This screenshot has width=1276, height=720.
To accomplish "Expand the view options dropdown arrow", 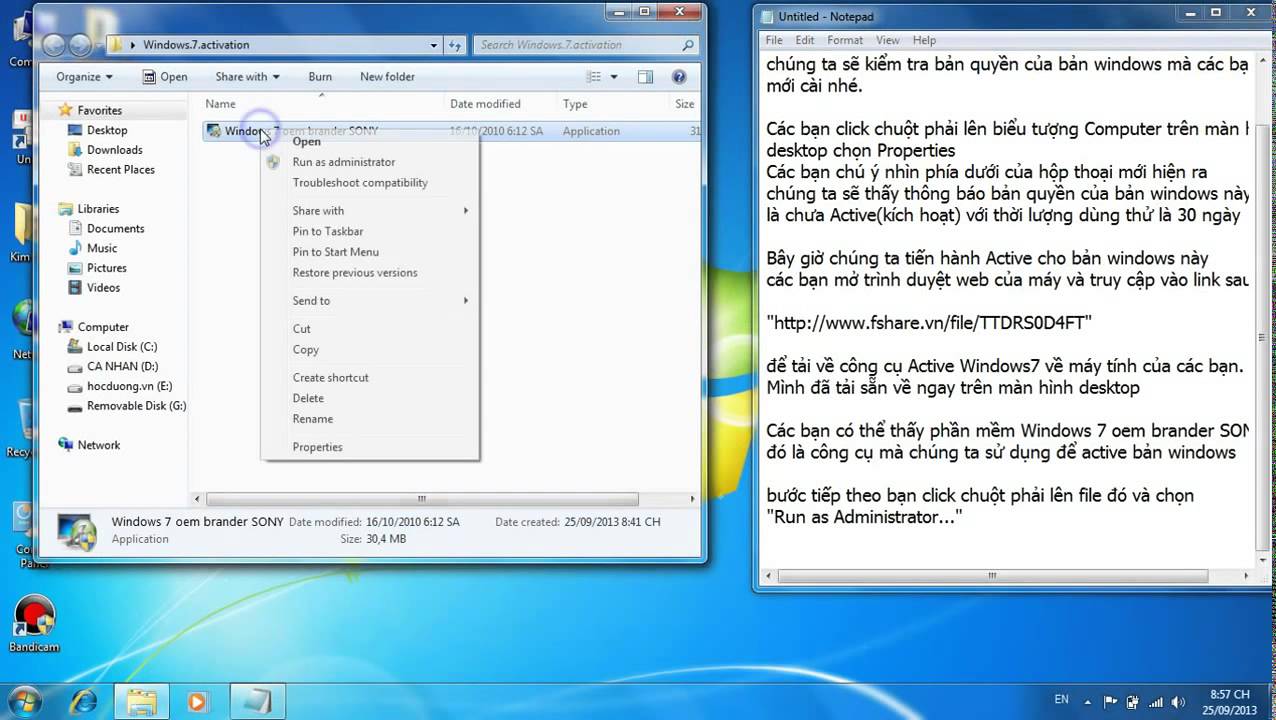I will (x=614, y=77).
